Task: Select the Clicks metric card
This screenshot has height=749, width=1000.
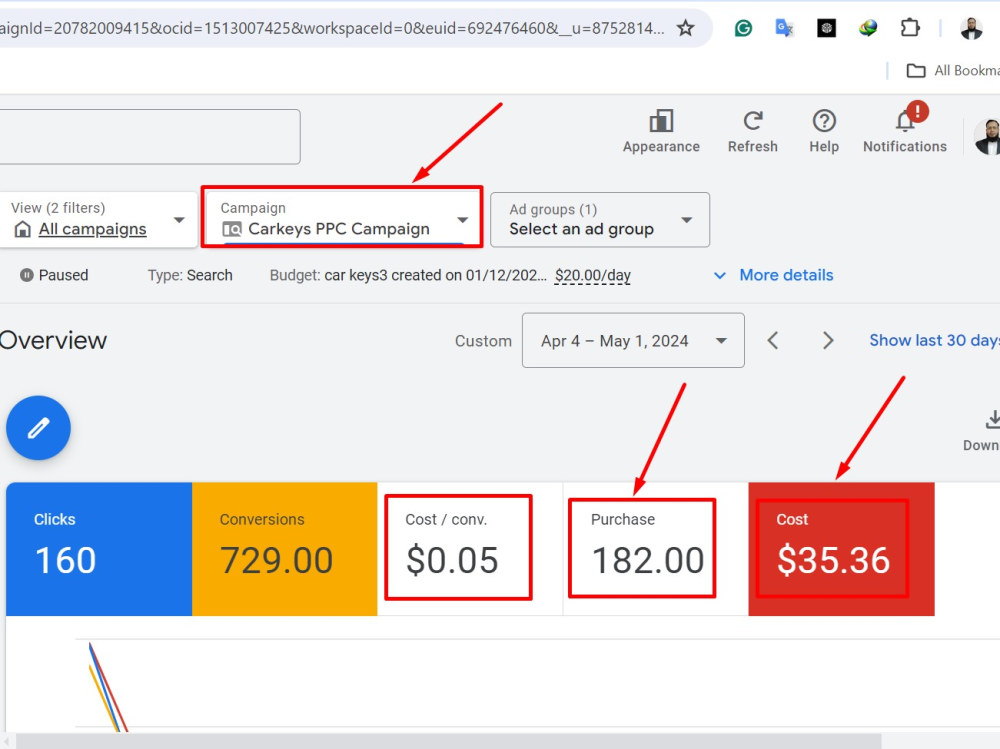Action: pyautogui.click(x=99, y=549)
